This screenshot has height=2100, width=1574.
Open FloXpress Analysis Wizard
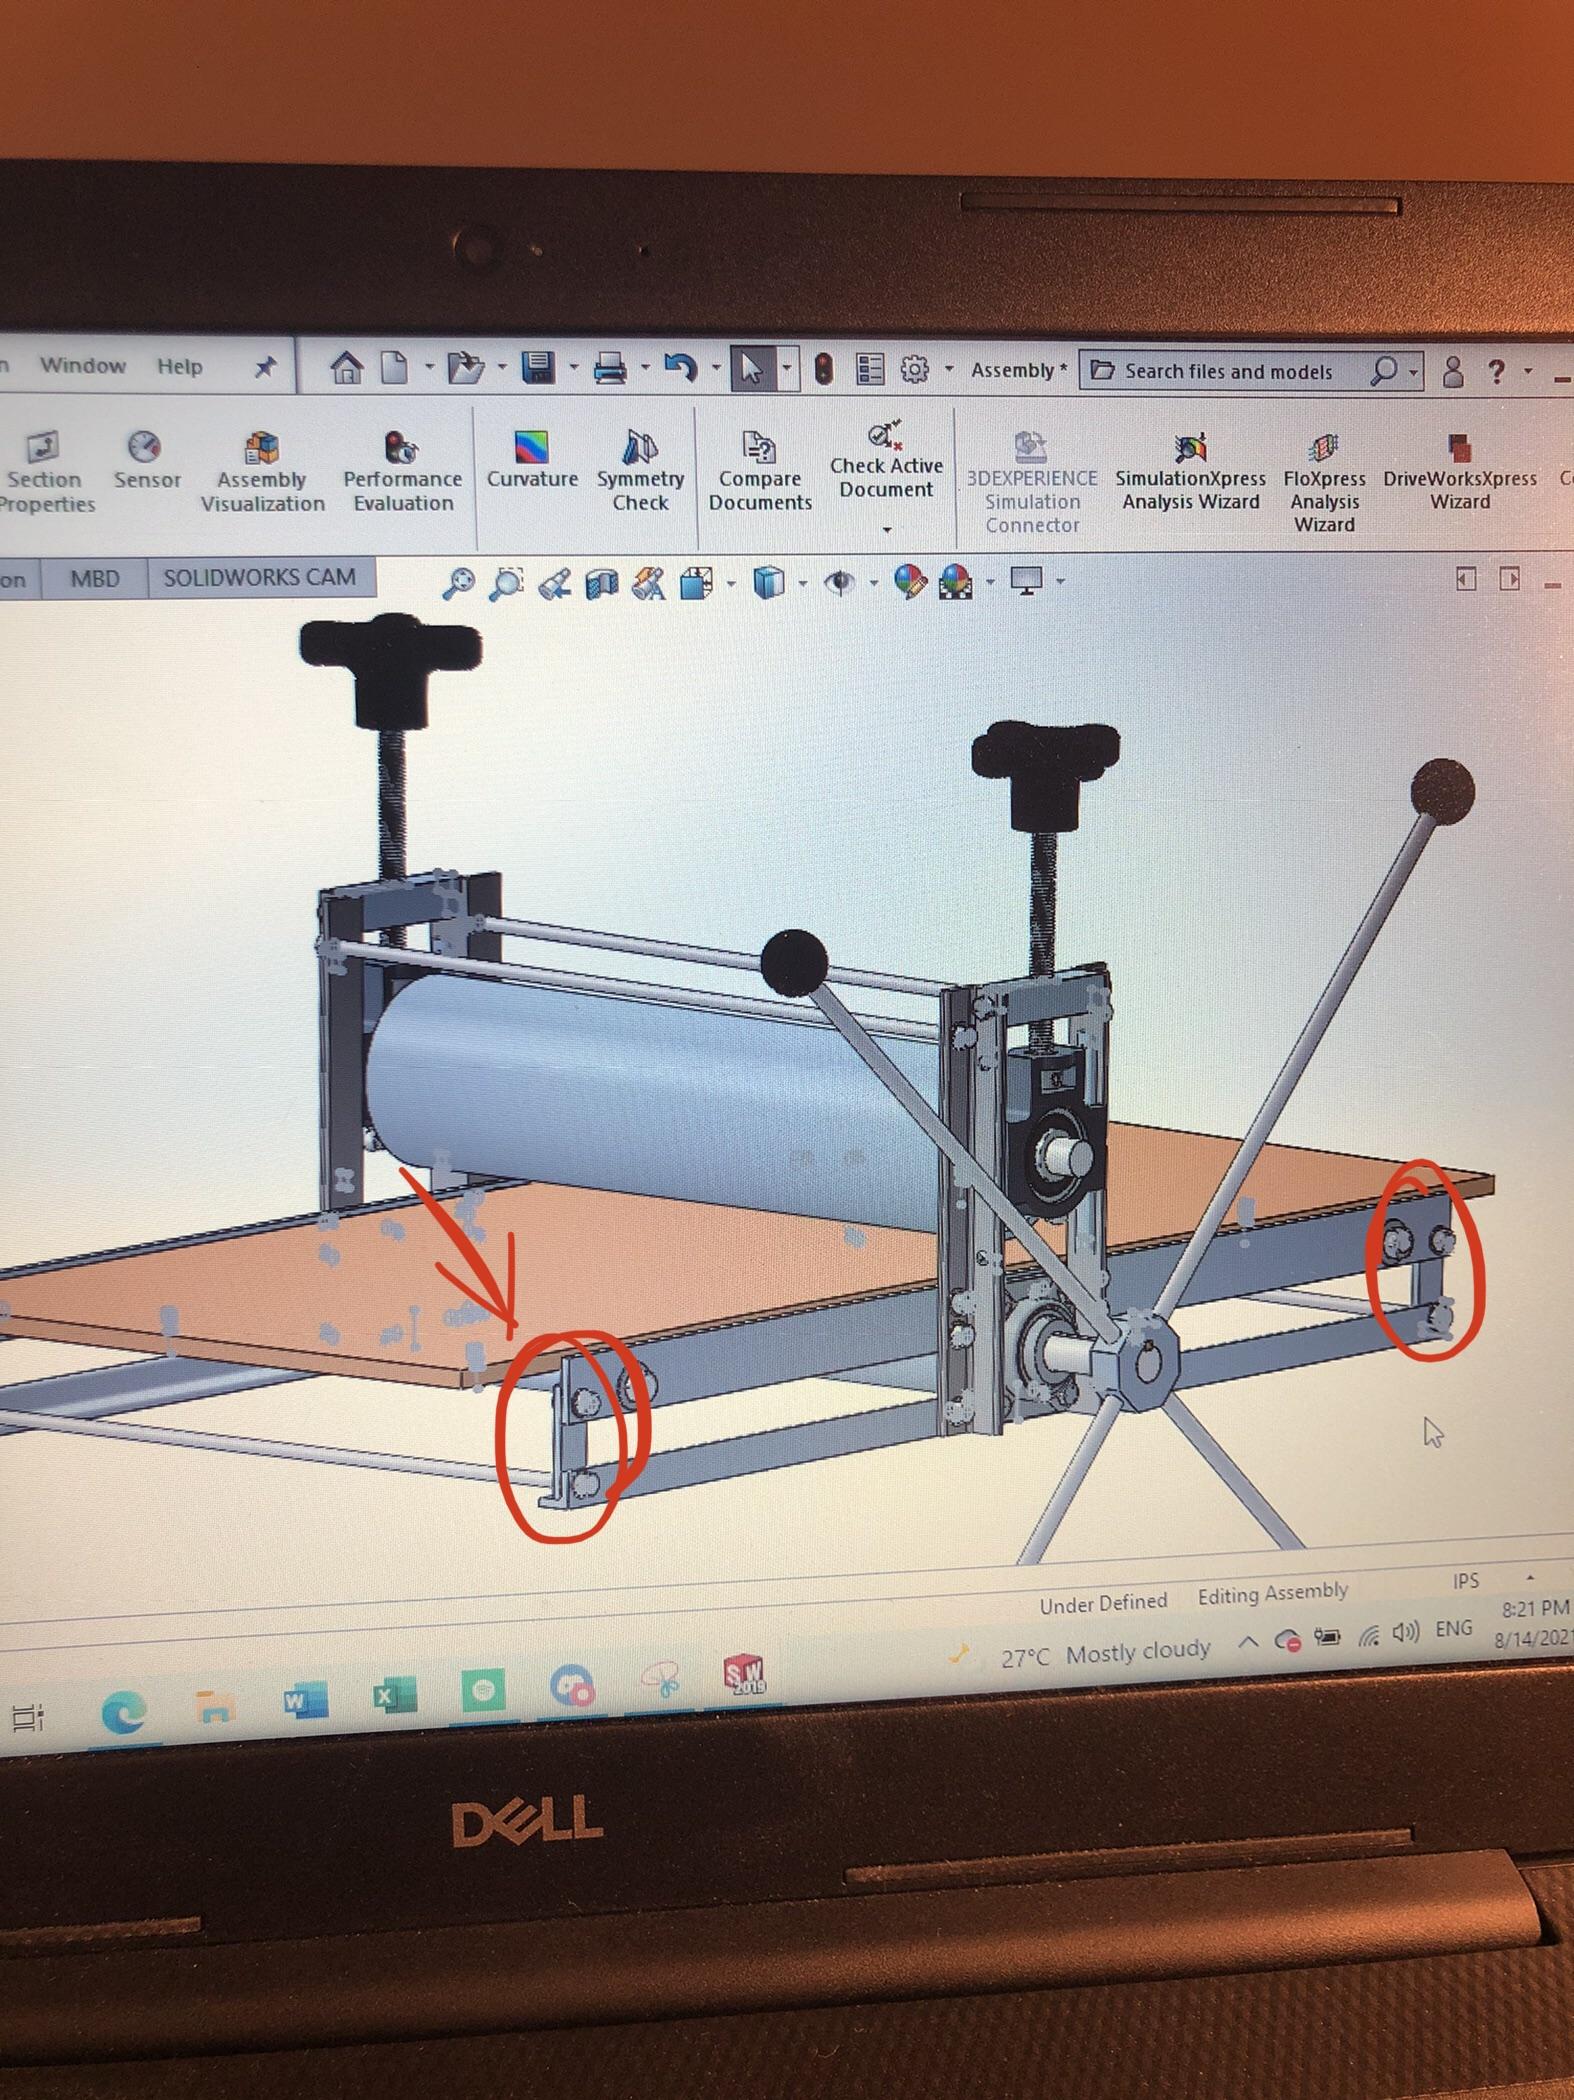(1324, 478)
